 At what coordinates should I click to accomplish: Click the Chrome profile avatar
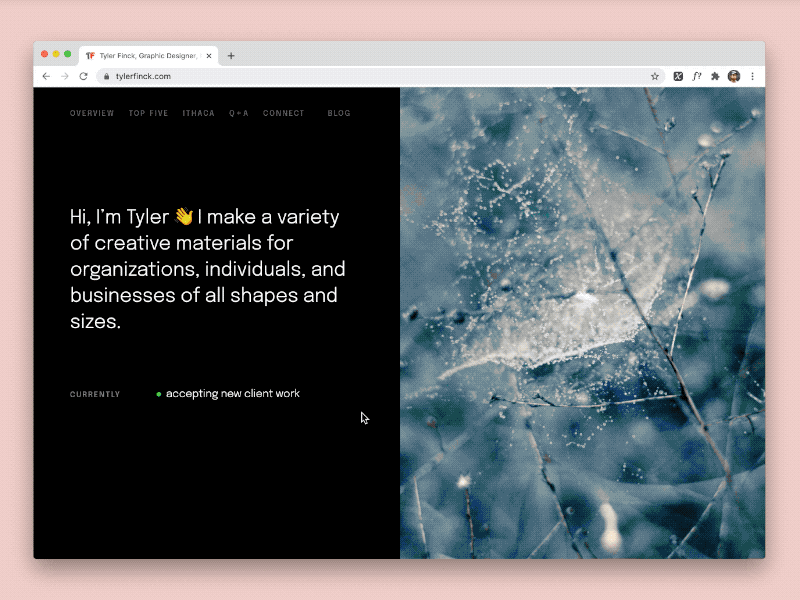(x=734, y=75)
